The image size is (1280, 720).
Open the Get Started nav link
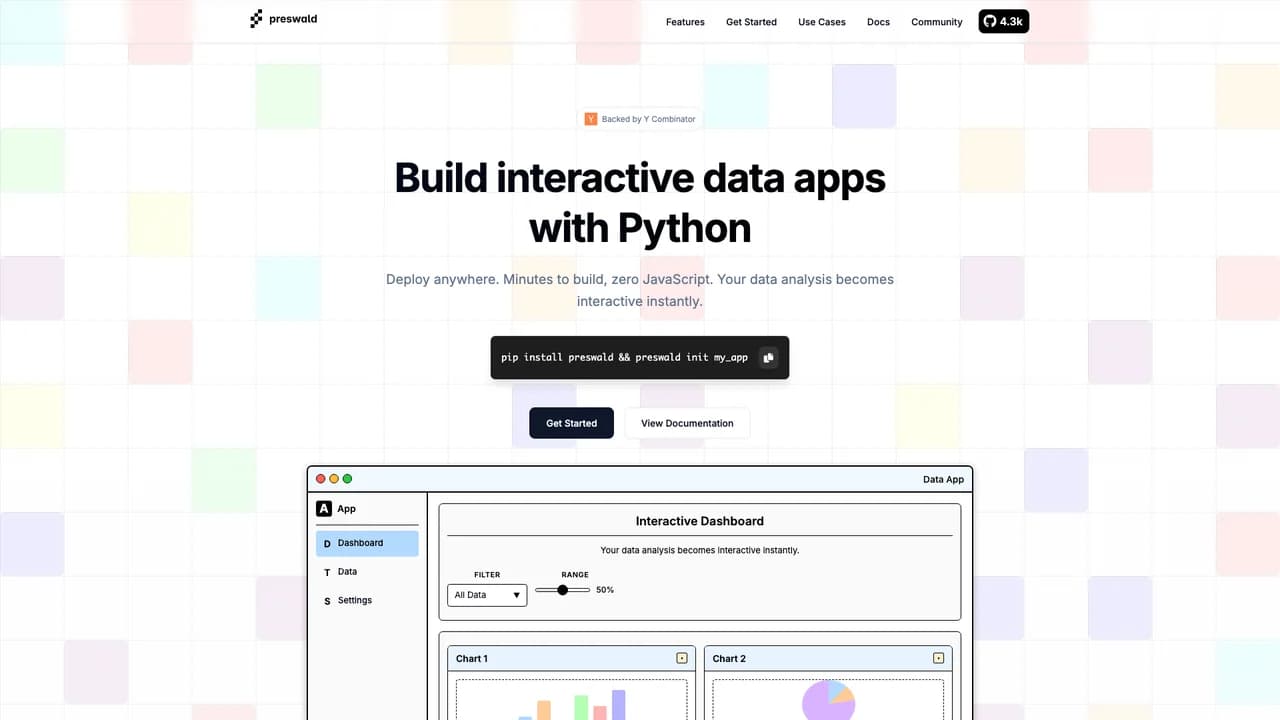point(751,22)
